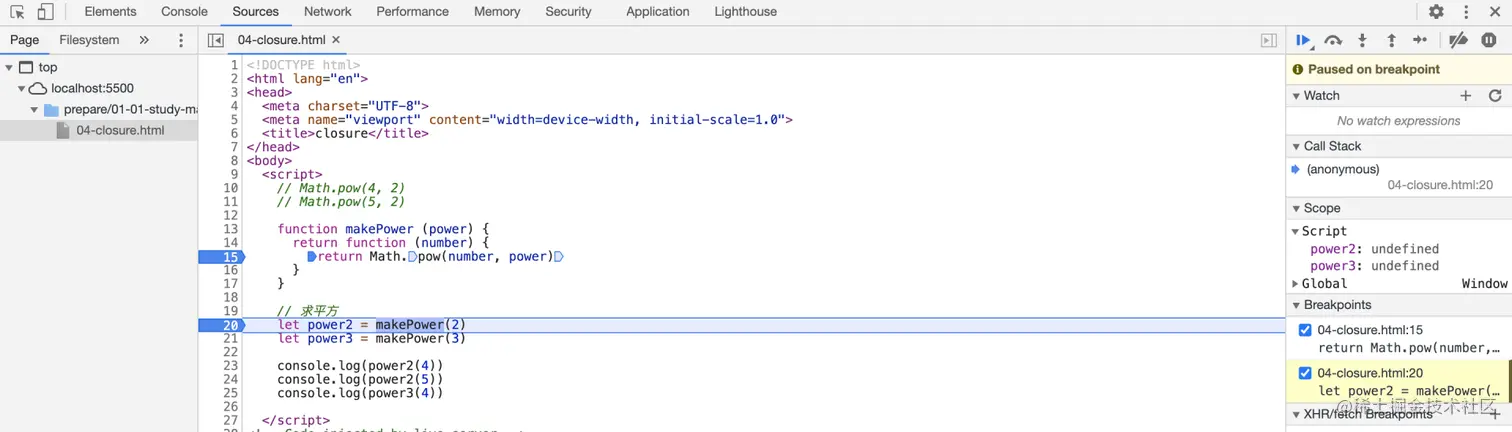Image resolution: width=1512 pixels, height=432 pixels.
Task: Collapse the Scope section
Action: coord(1296,208)
